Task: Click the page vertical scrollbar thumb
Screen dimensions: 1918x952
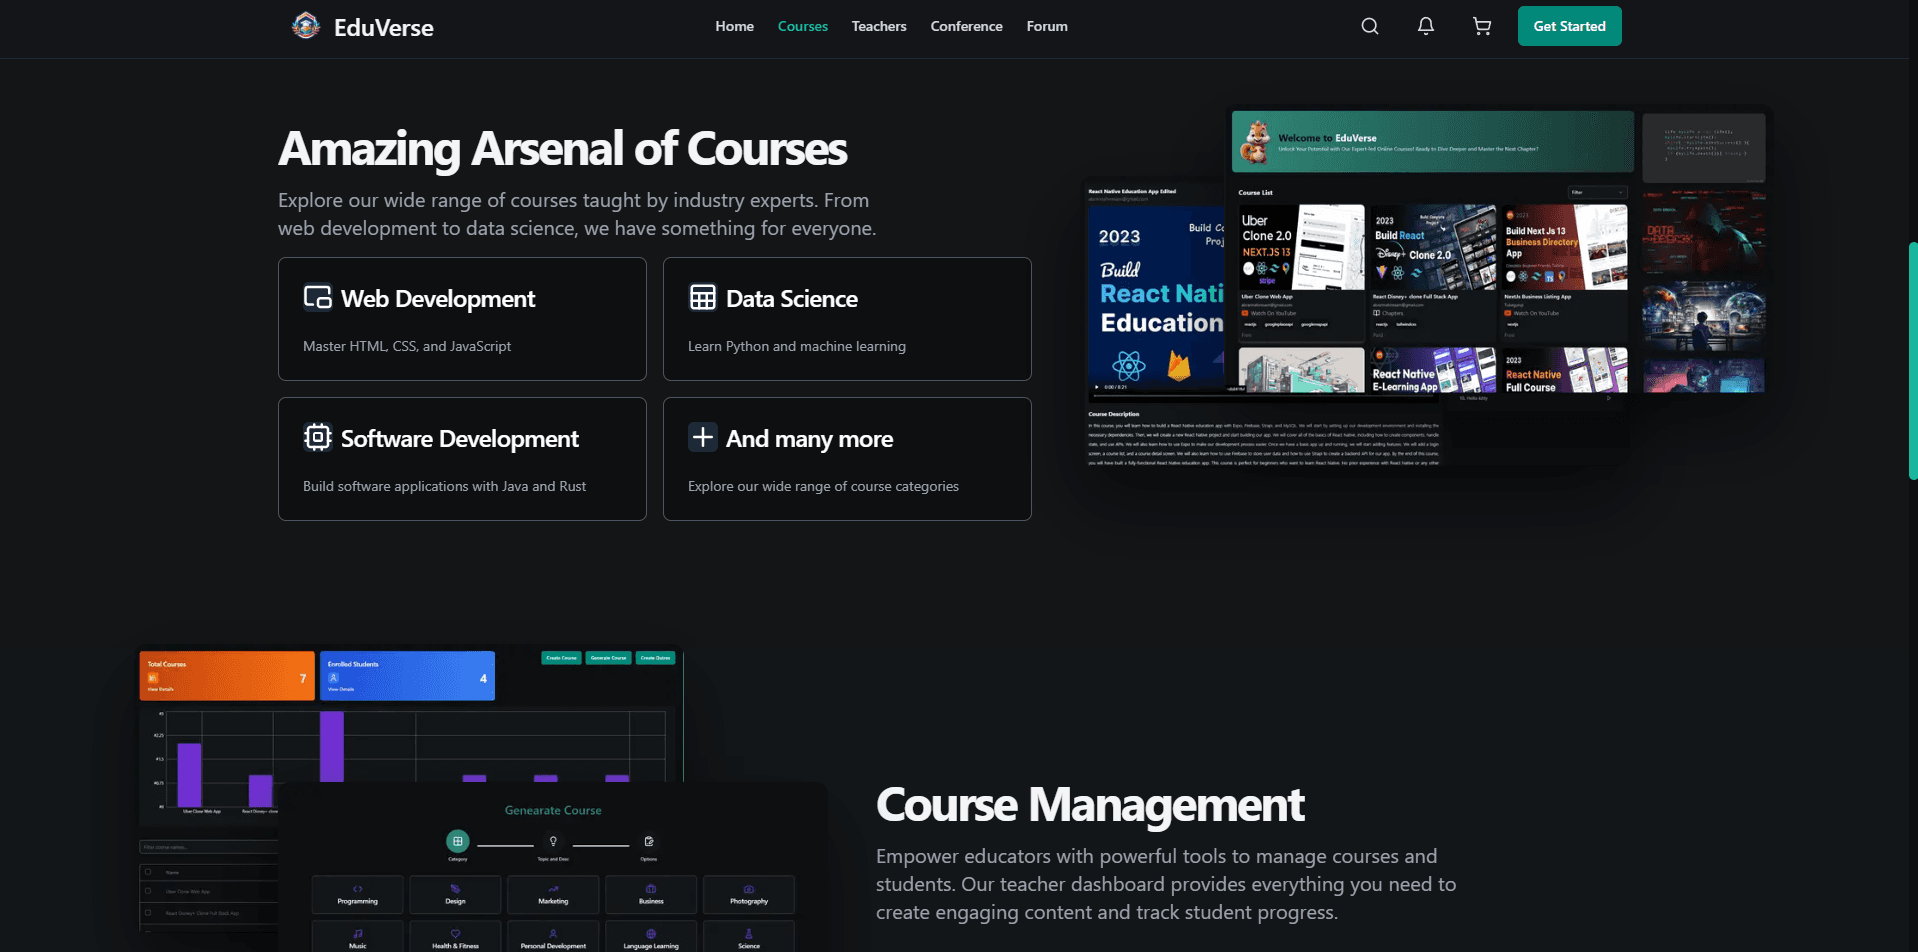Action: click(1912, 360)
